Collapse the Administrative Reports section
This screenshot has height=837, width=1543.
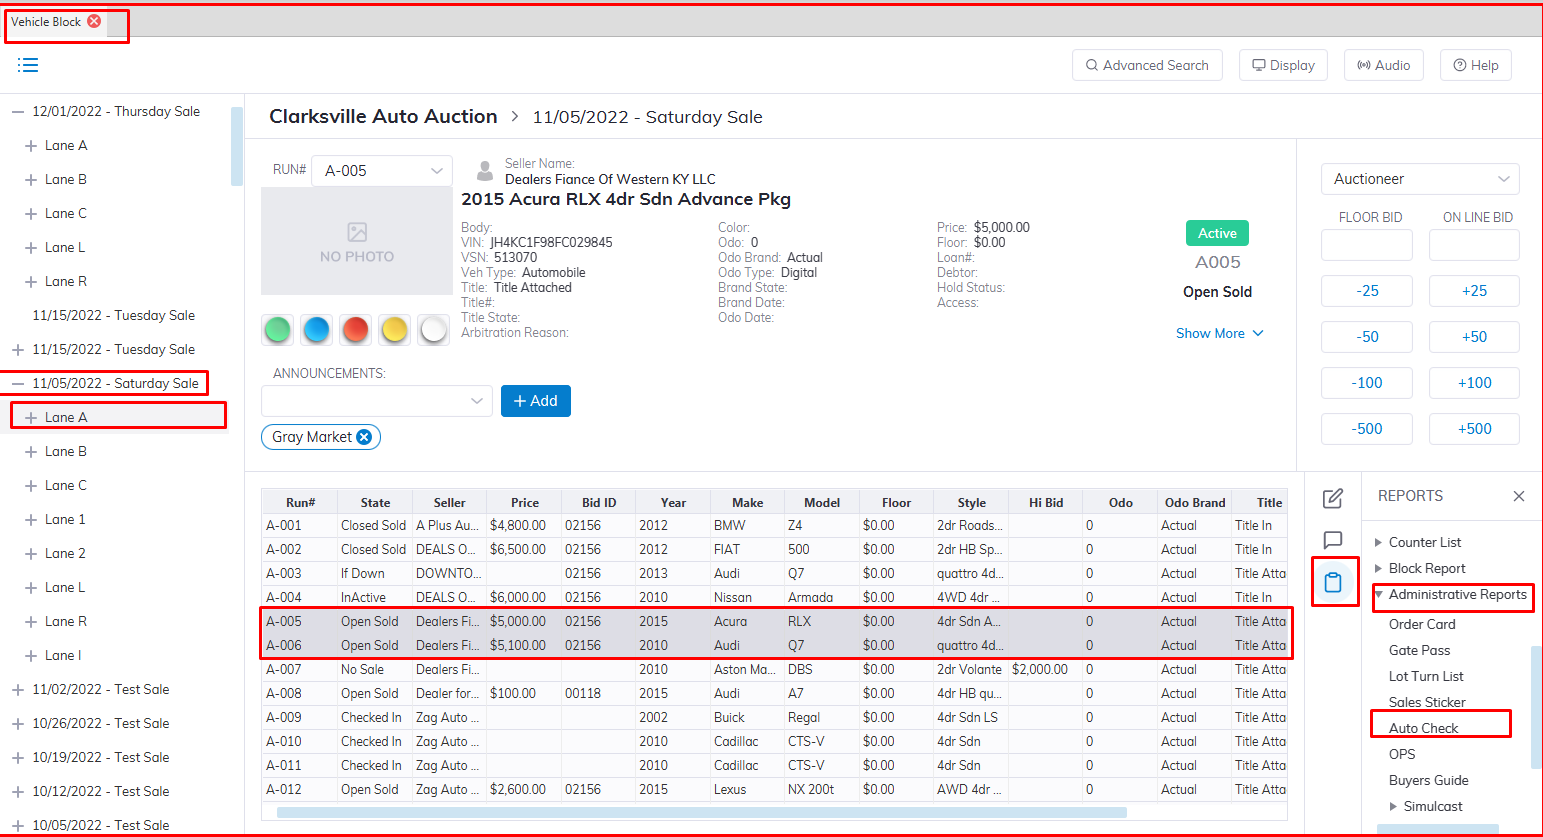click(x=1379, y=594)
